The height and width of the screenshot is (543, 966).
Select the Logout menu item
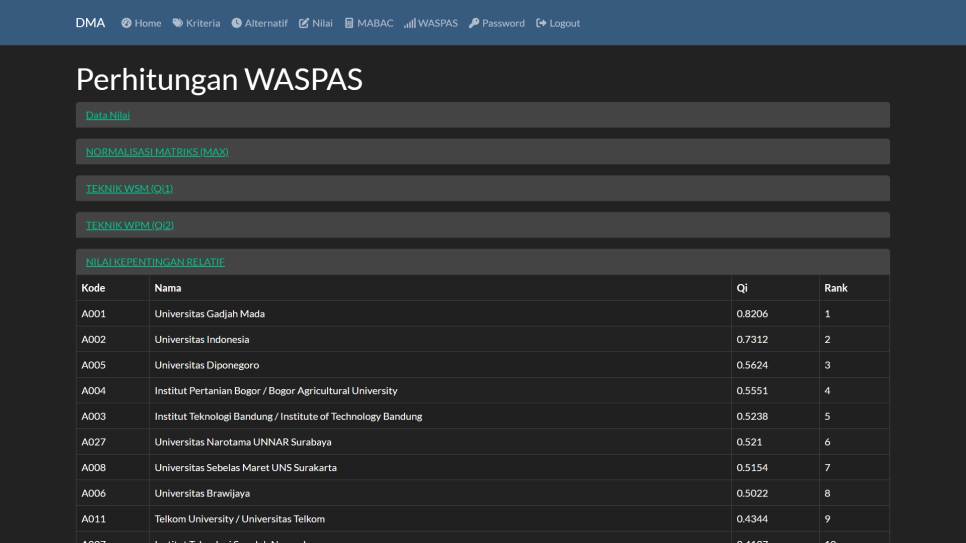click(x=558, y=23)
